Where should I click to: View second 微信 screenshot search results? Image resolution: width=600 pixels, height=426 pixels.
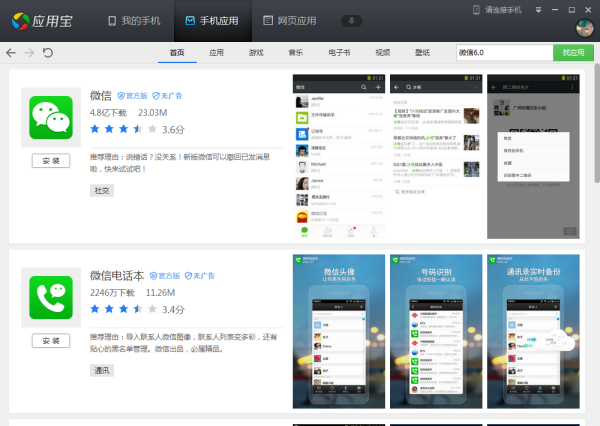pos(436,157)
